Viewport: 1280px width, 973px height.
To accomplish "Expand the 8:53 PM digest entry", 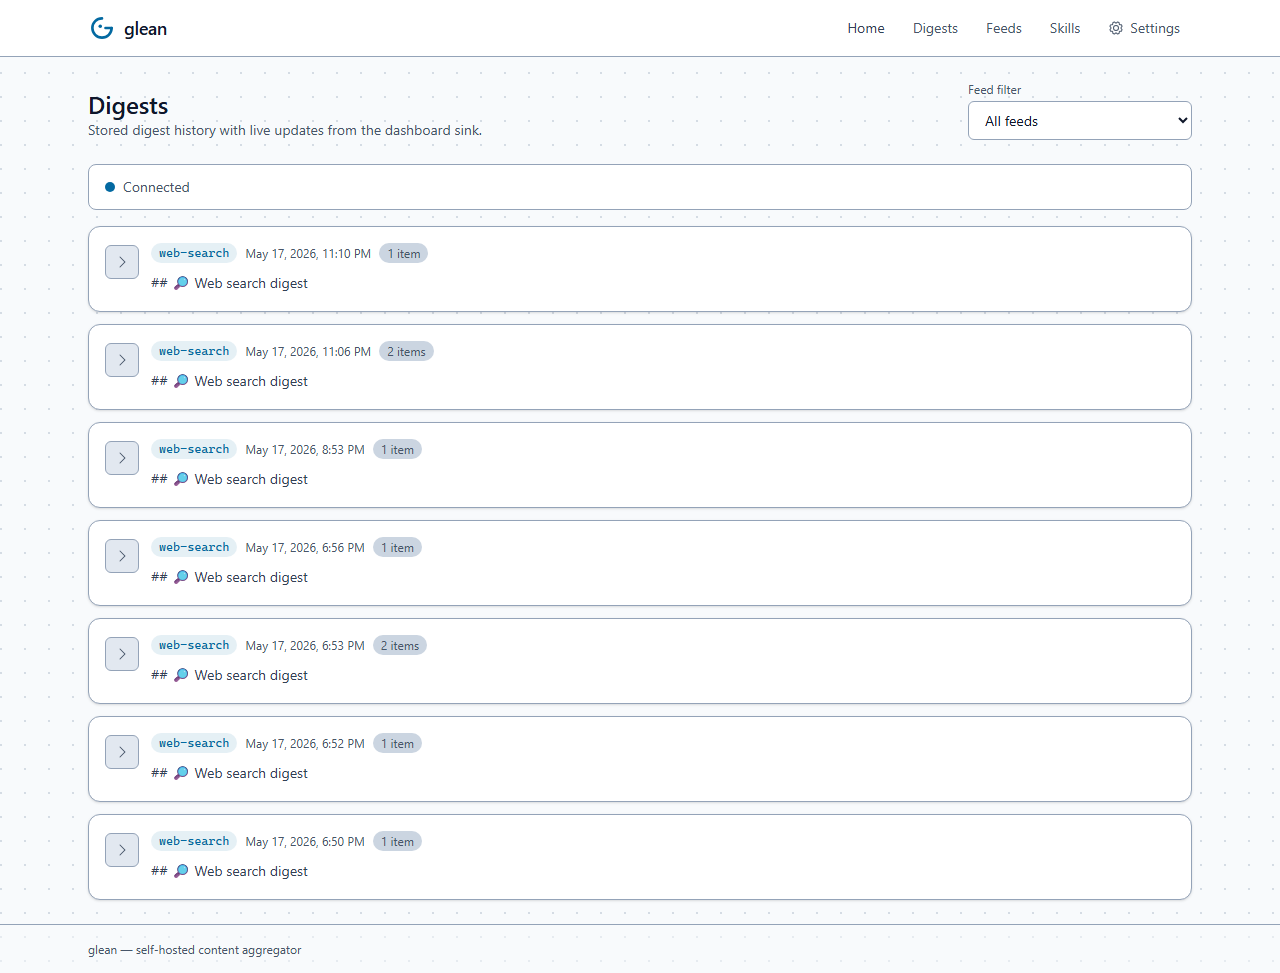I will pos(122,458).
